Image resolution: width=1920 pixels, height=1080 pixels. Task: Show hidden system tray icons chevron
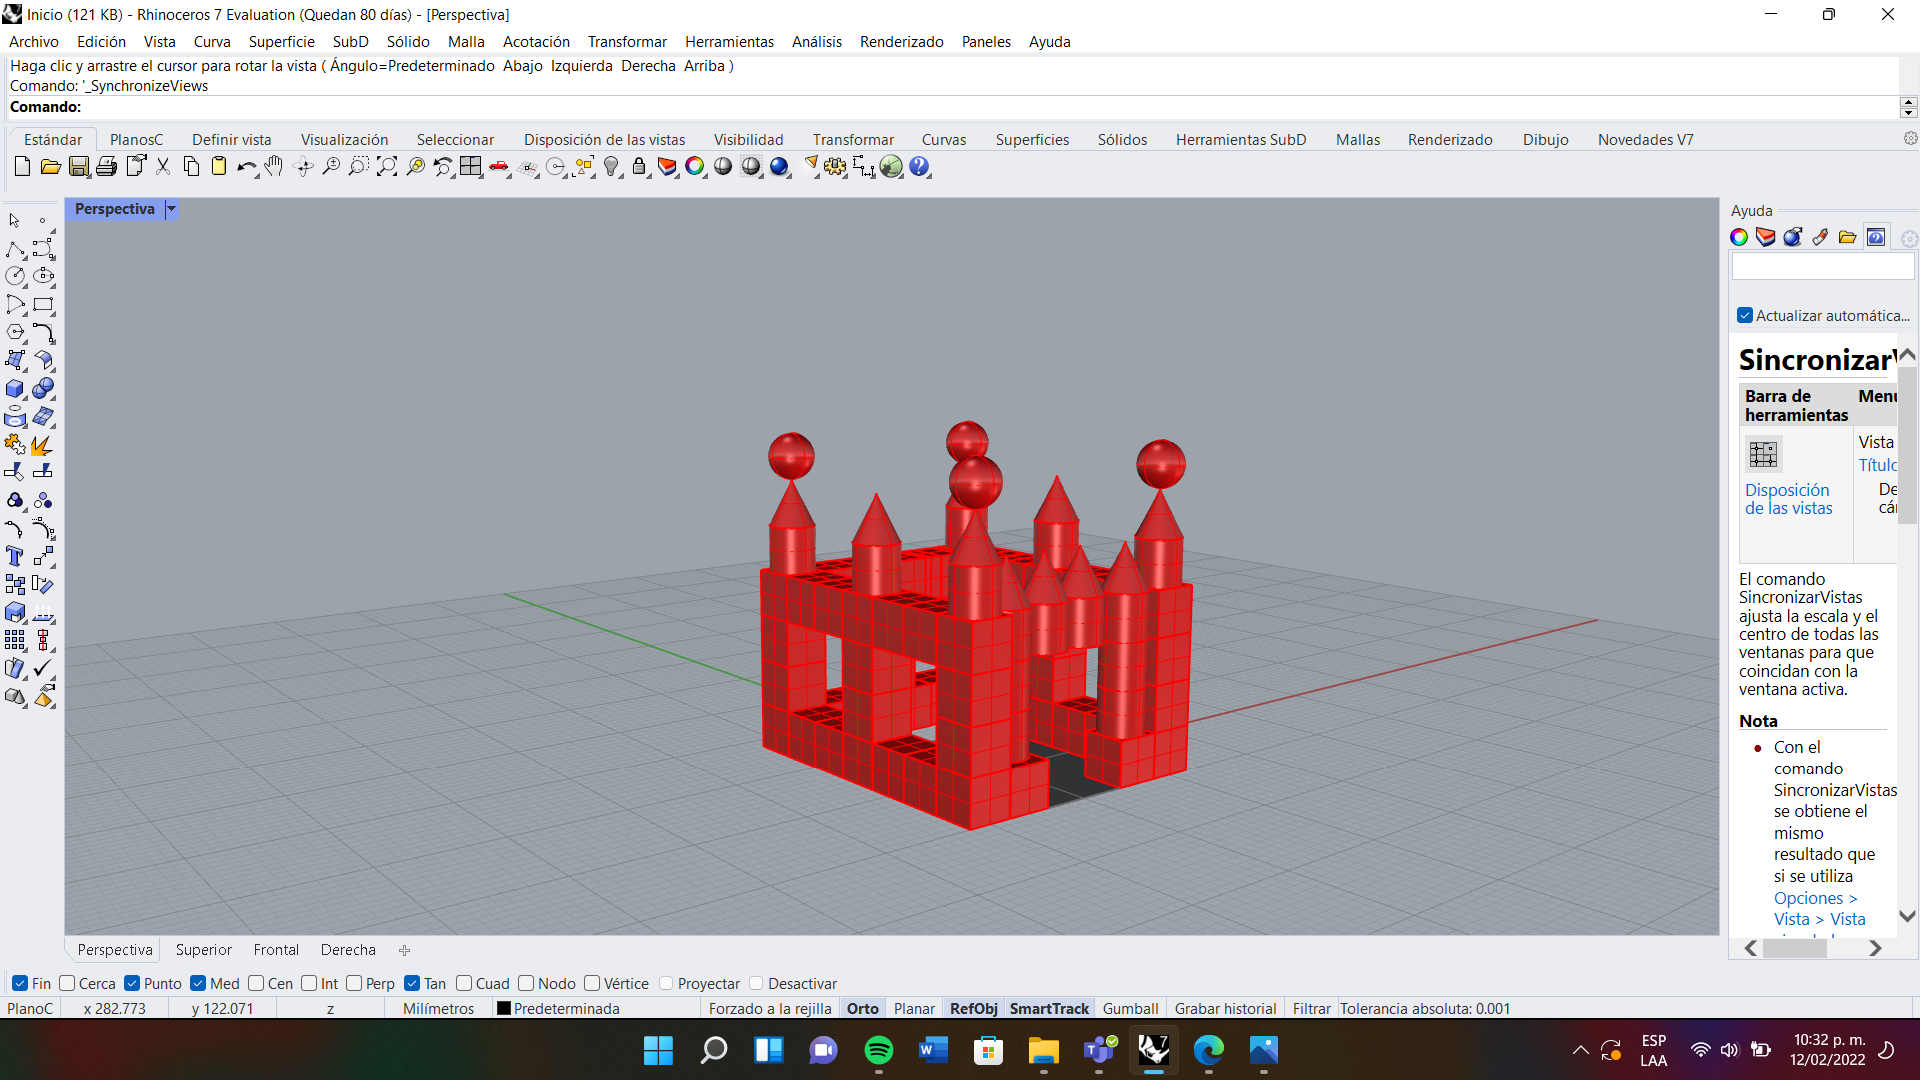point(1581,1050)
